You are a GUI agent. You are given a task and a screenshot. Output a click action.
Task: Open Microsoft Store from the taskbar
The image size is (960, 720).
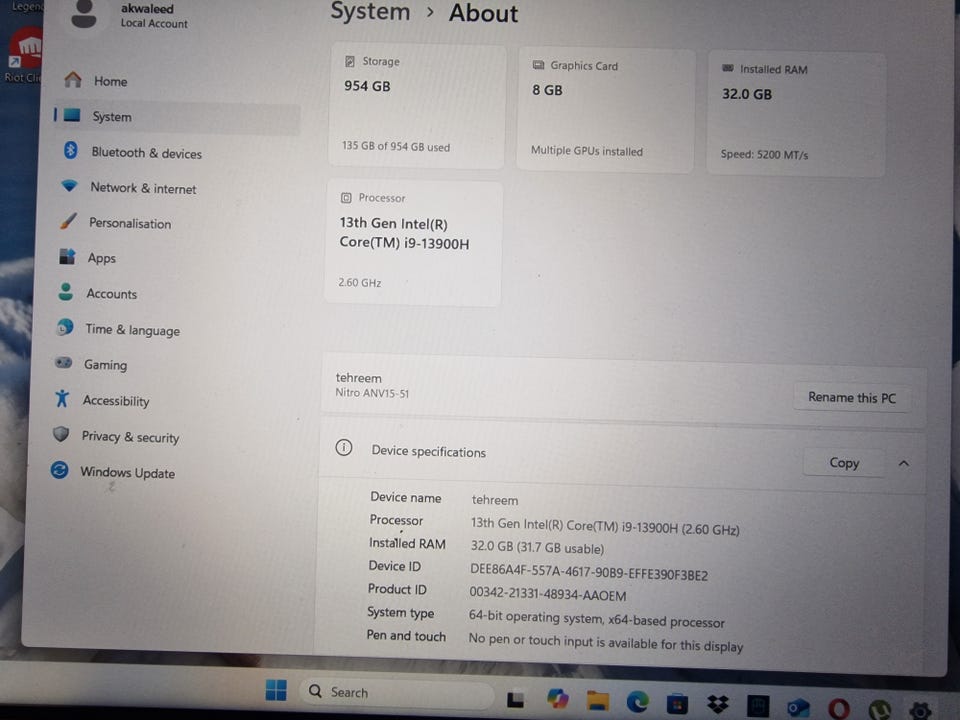677,703
